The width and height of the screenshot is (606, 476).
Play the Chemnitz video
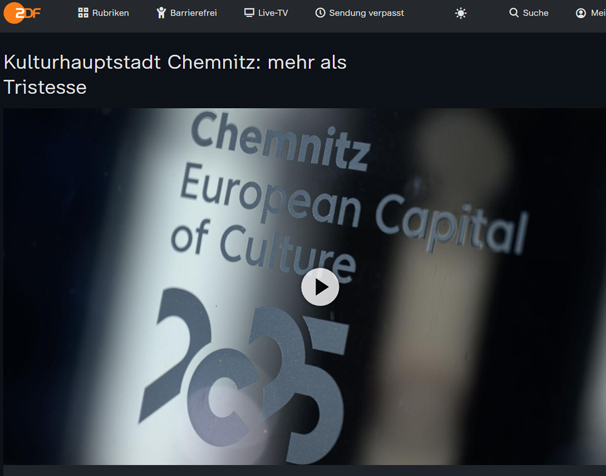point(320,287)
